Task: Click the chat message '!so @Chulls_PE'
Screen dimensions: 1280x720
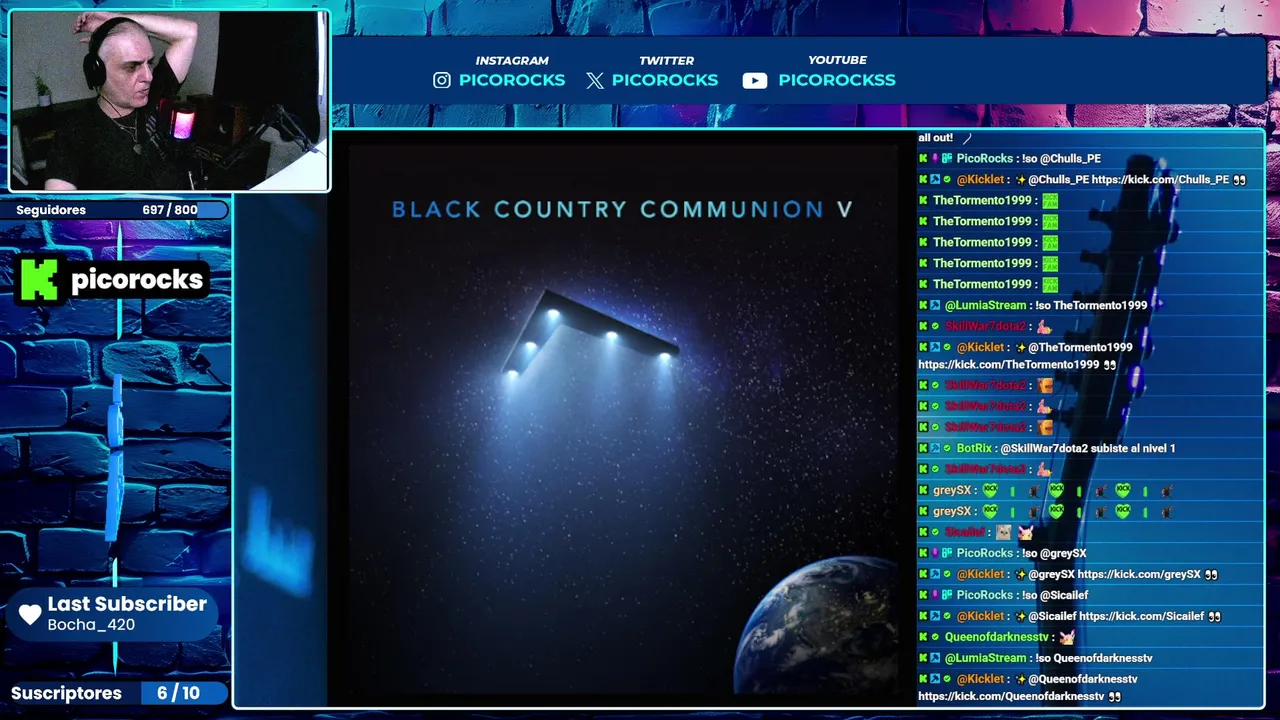Action: 1061,158
